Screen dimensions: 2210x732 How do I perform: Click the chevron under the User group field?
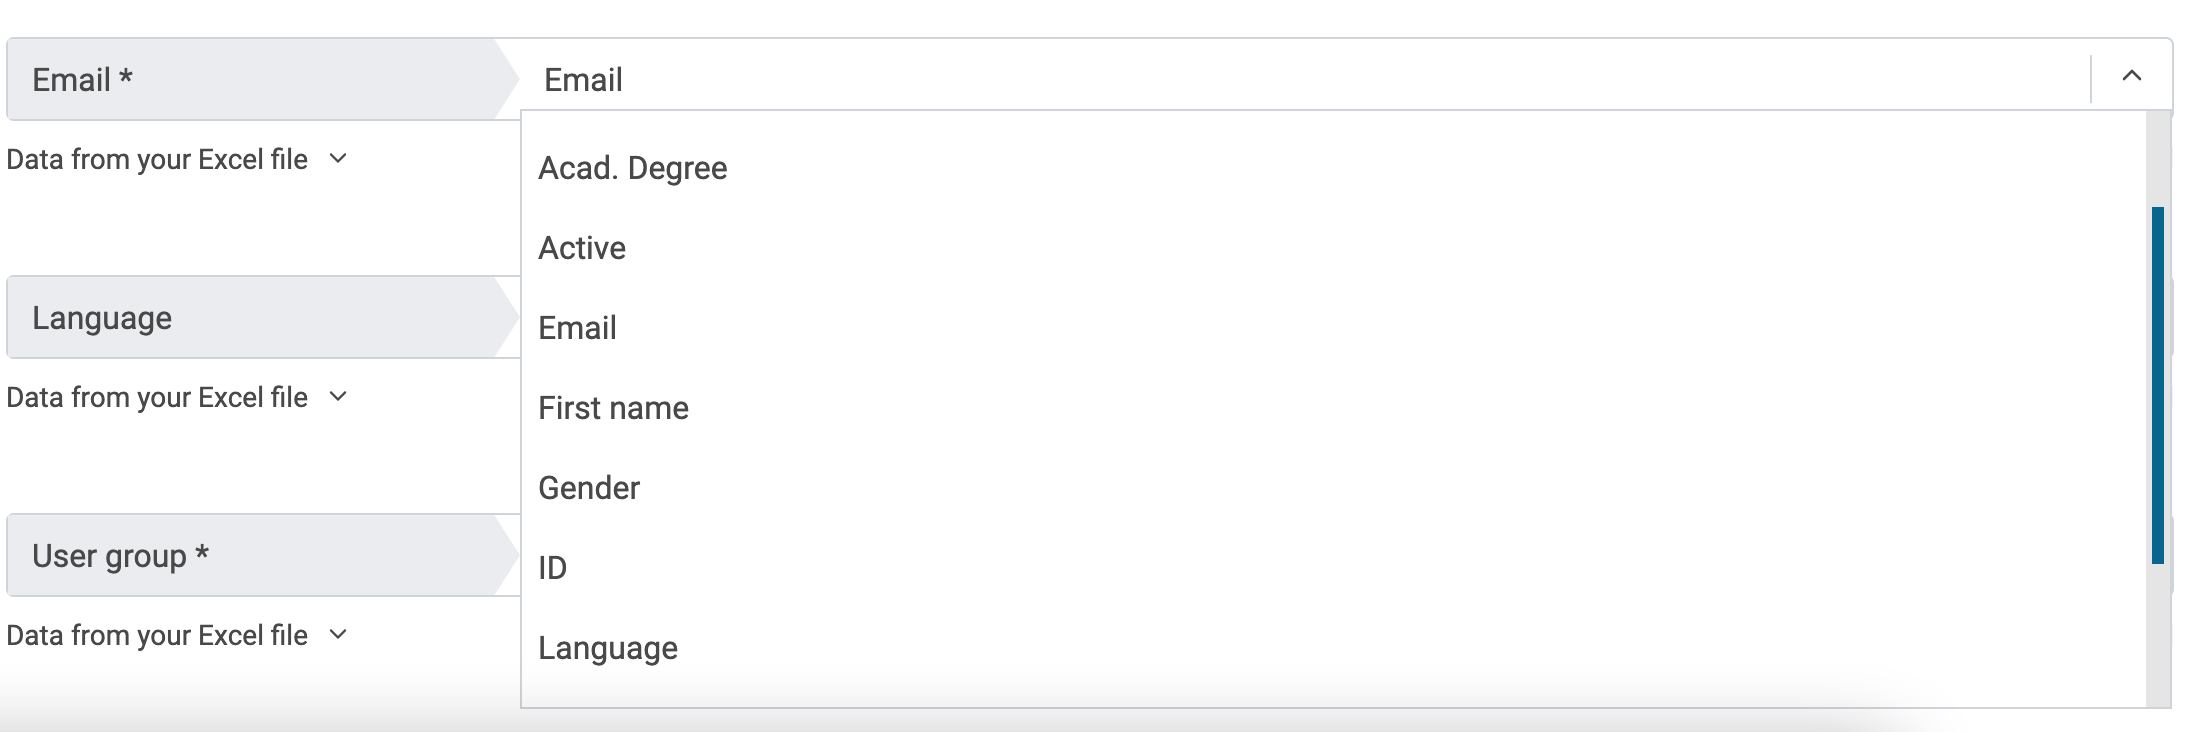338,635
